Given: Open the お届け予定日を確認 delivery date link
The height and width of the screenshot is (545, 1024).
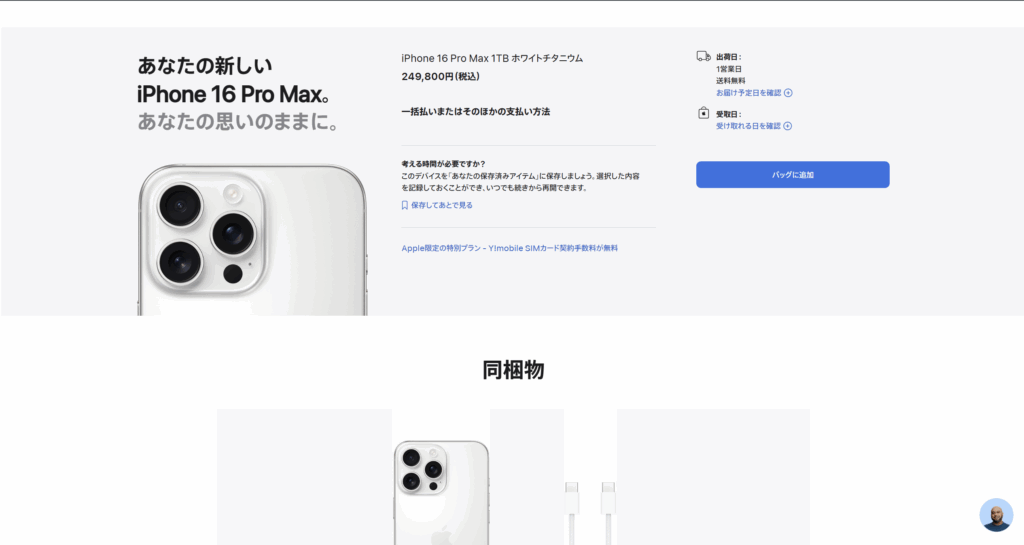Looking at the screenshot, I should pos(748,93).
